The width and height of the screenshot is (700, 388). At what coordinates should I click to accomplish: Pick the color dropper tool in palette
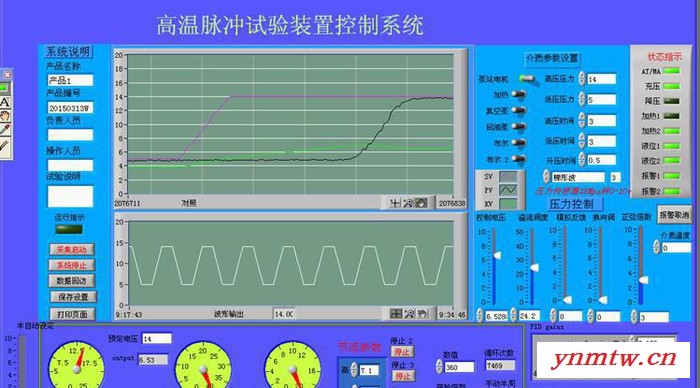[5, 130]
